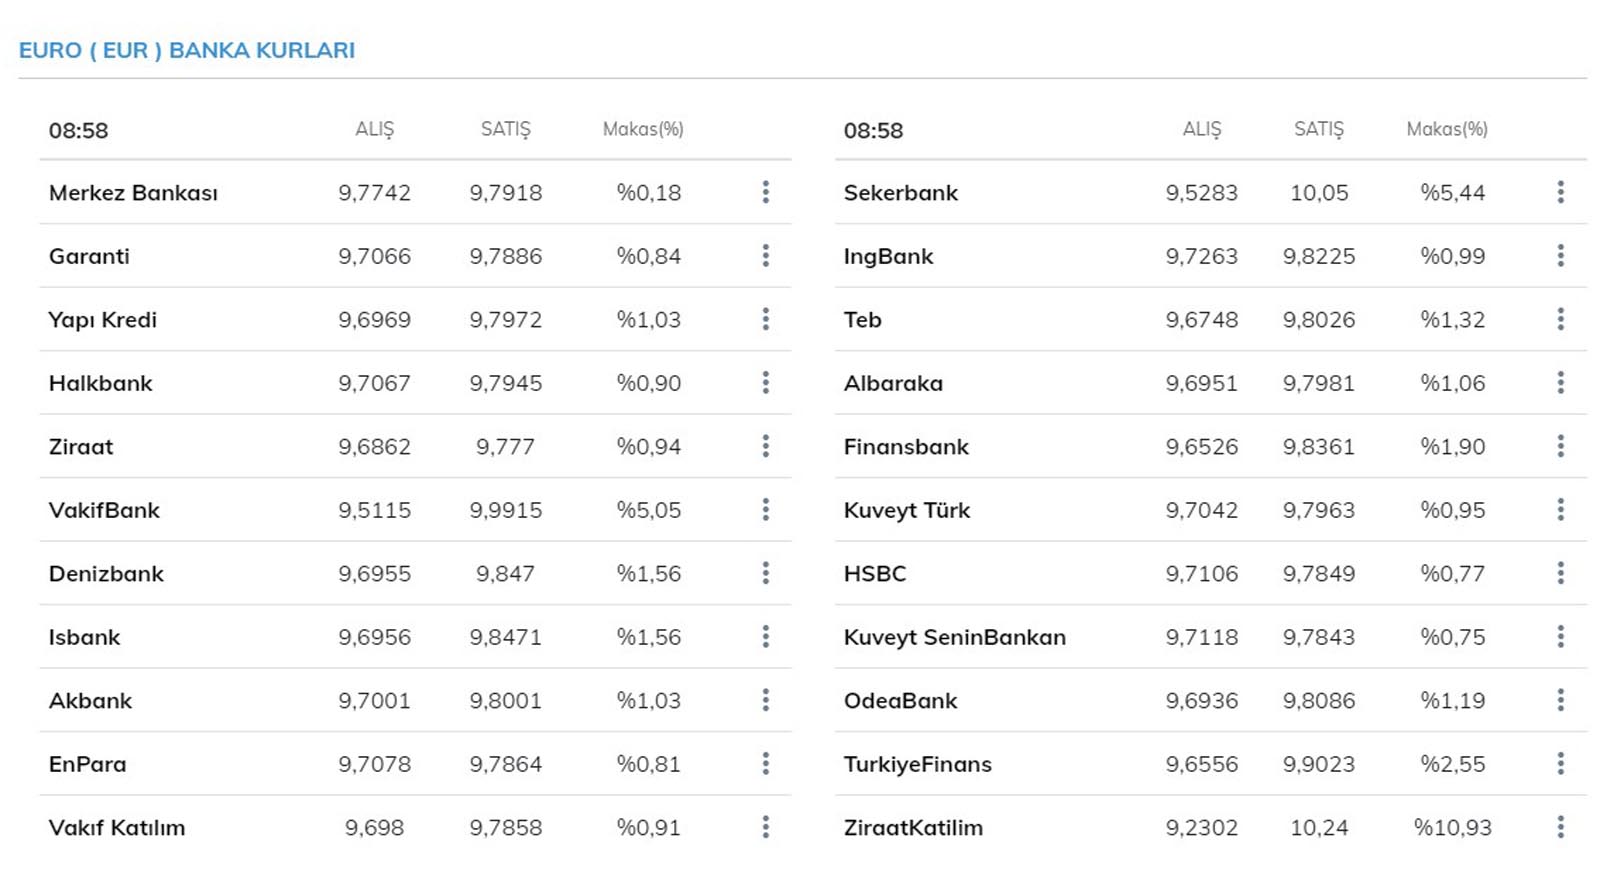Click the Euro (EUR) Banka Kurları heading
Screen dimensions: 1600x879
187,50
